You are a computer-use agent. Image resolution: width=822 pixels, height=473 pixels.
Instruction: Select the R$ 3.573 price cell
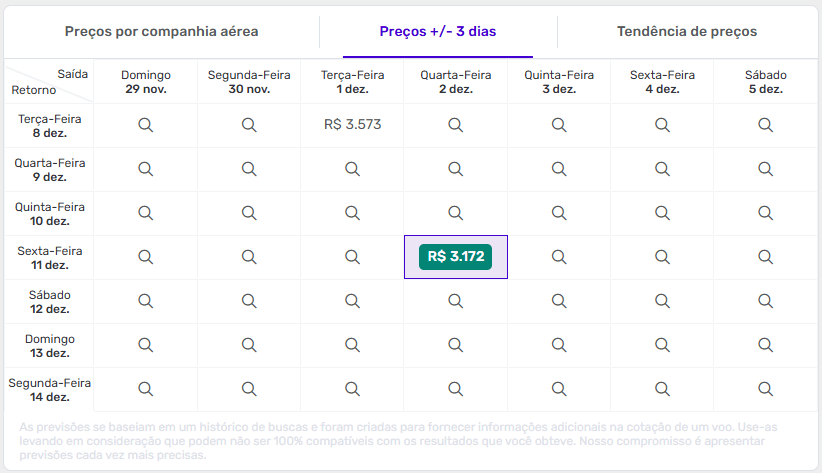coord(352,125)
